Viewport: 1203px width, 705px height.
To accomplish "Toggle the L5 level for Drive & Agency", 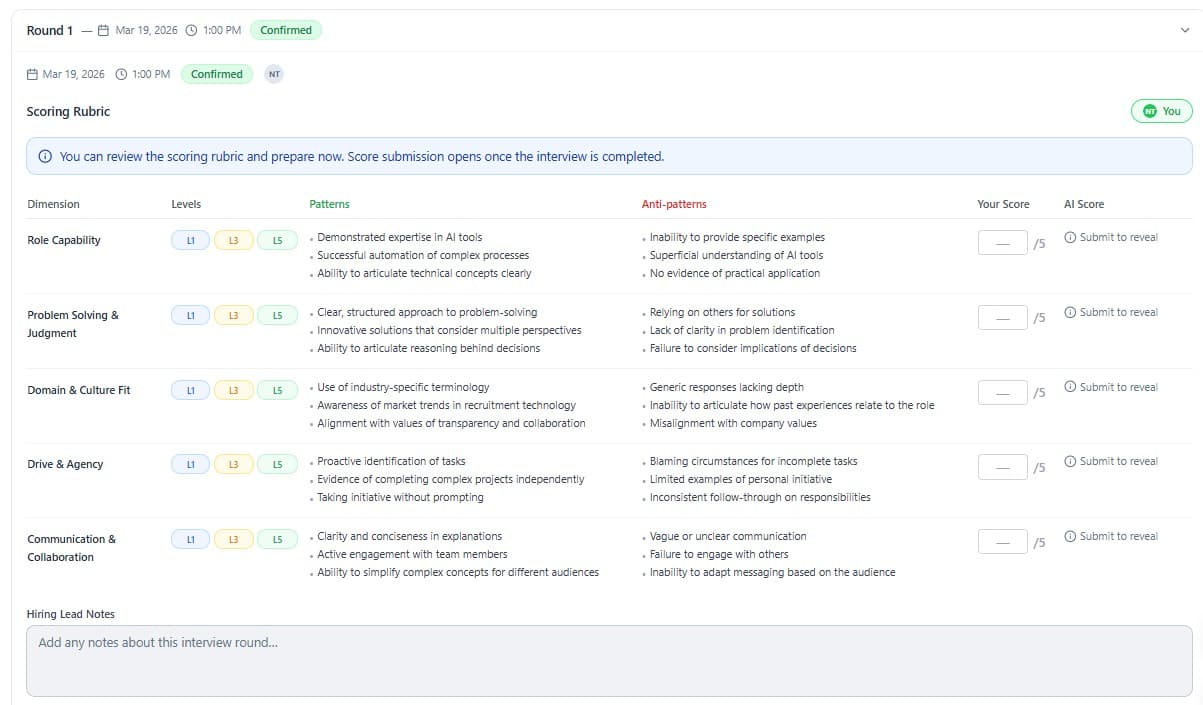I will point(277,464).
